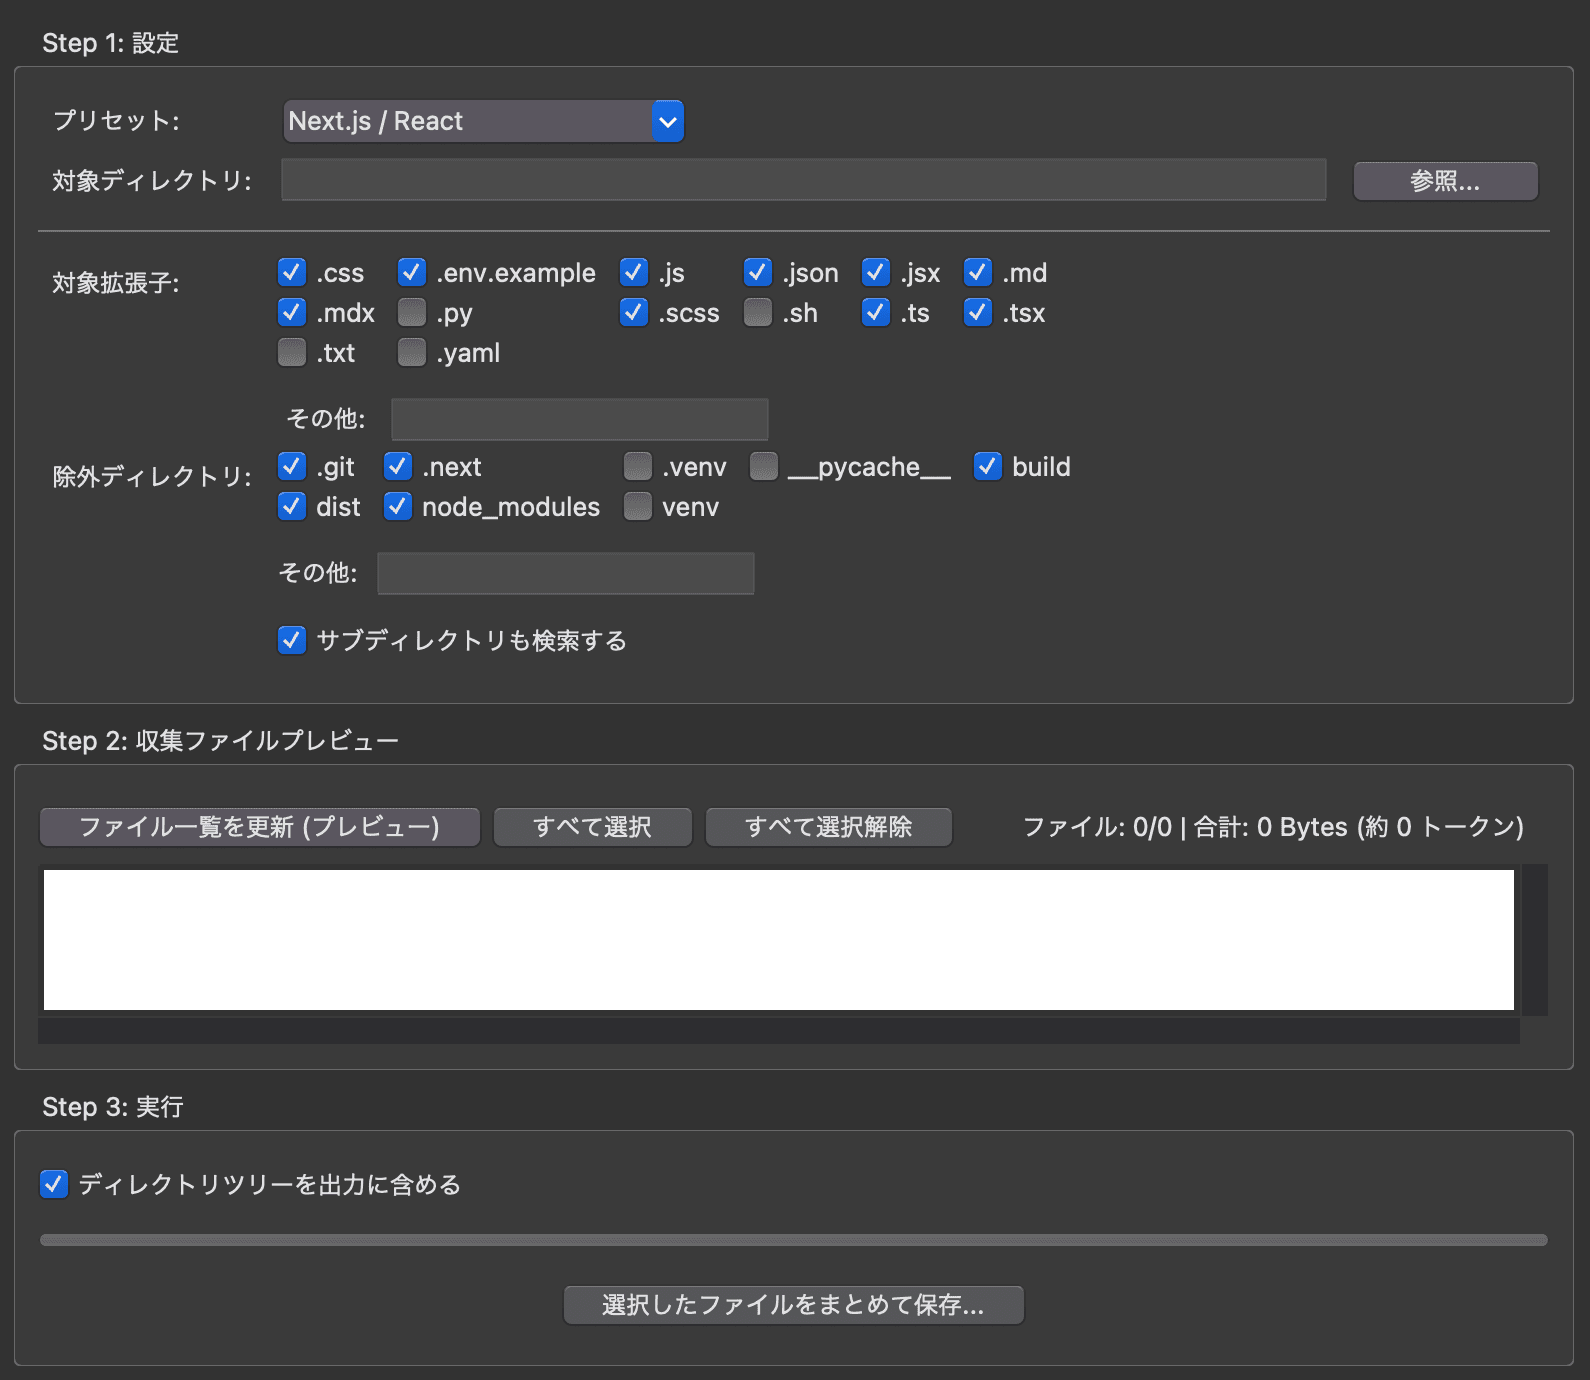Viewport: 1590px width, 1380px height.
Task: Uncheck the .css extension checkbox
Action: click(291, 272)
